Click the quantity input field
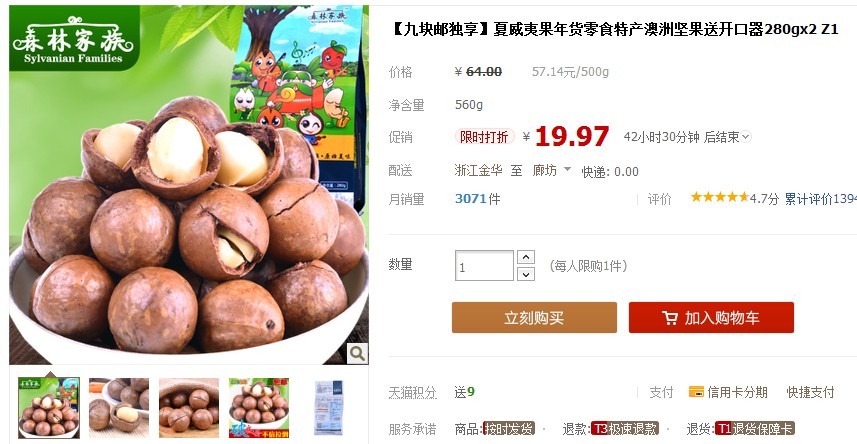 point(484,266)
